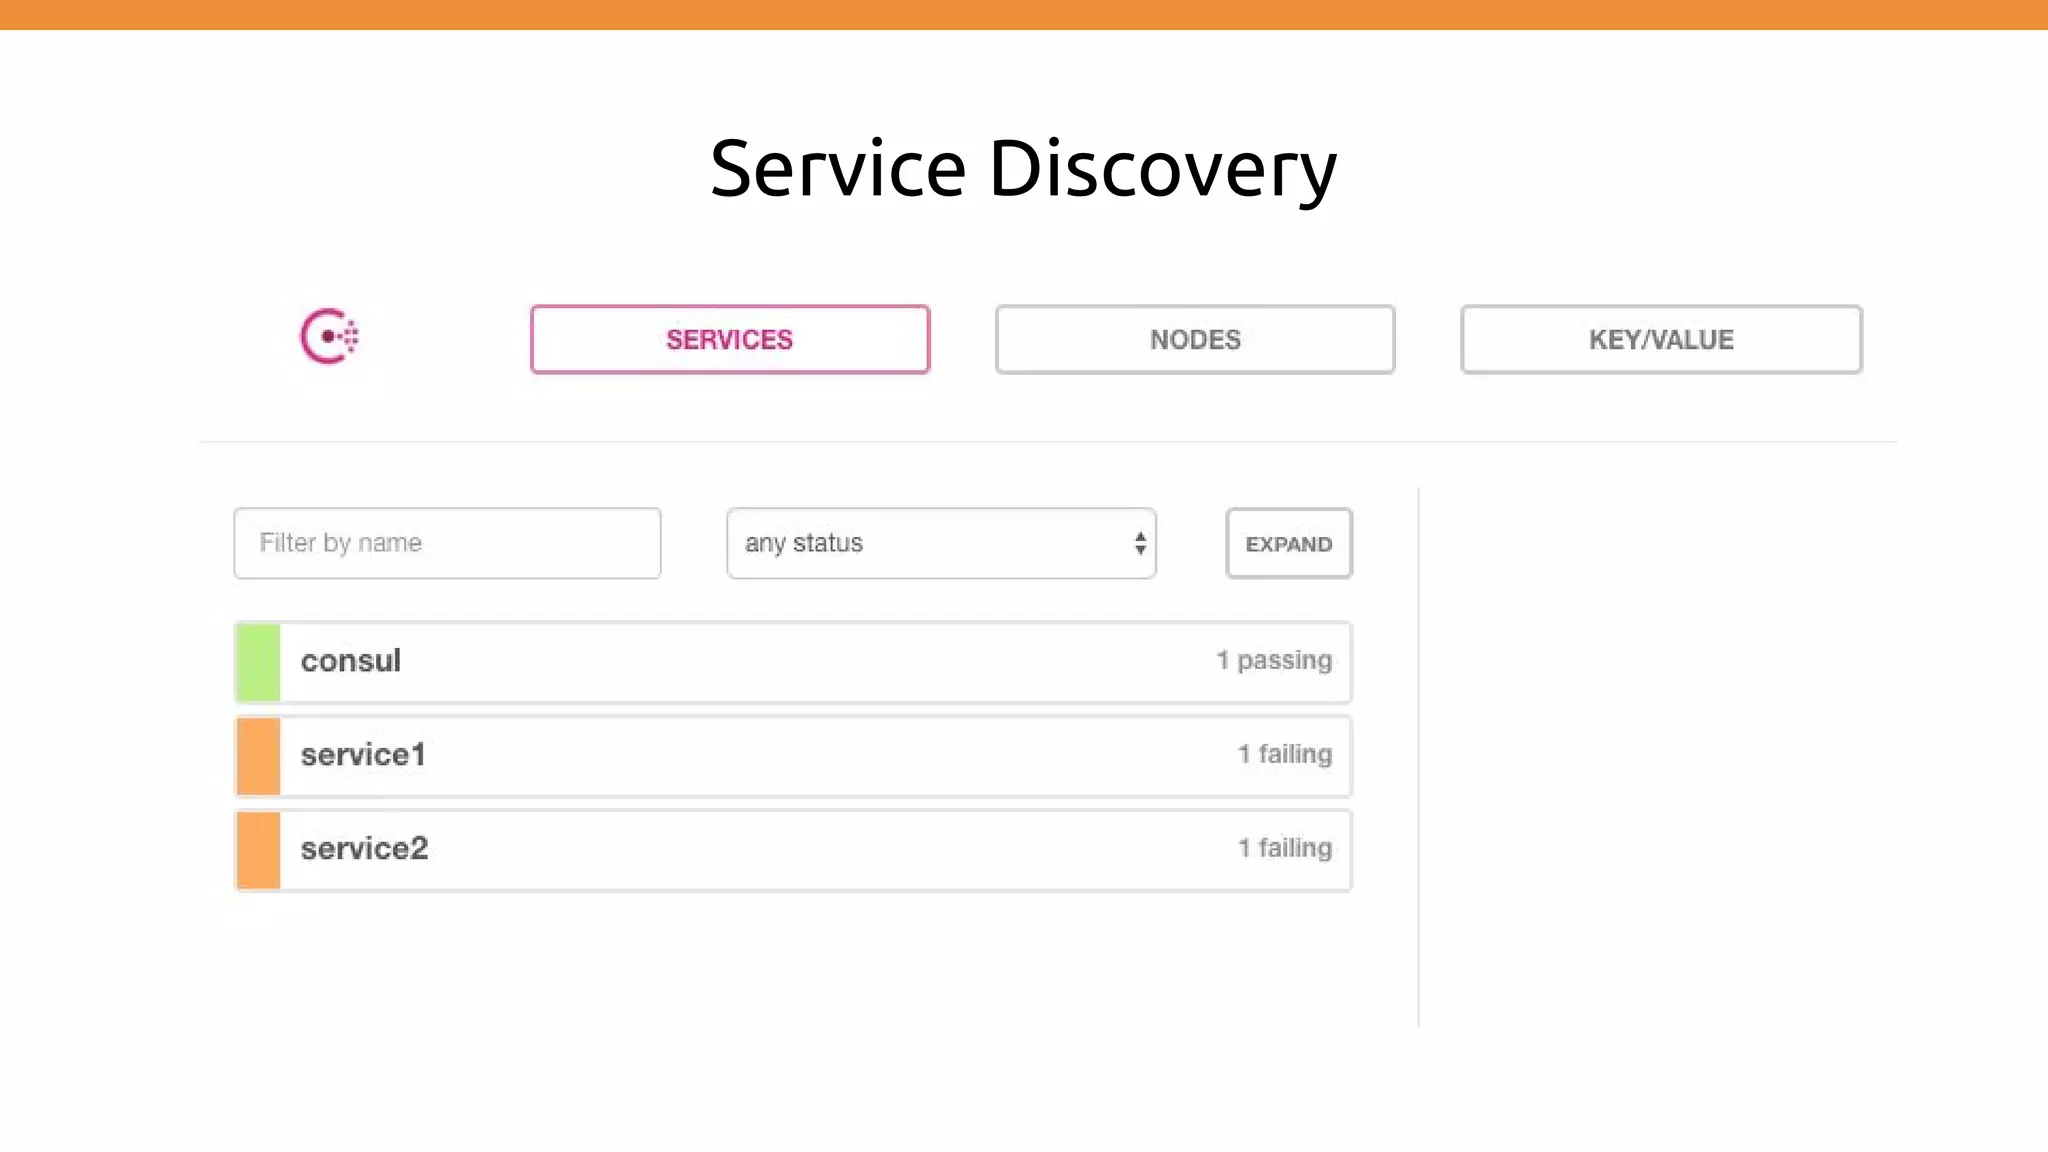Click consul's green status indicator
2048x1152 pixels.
pos(258,662)
